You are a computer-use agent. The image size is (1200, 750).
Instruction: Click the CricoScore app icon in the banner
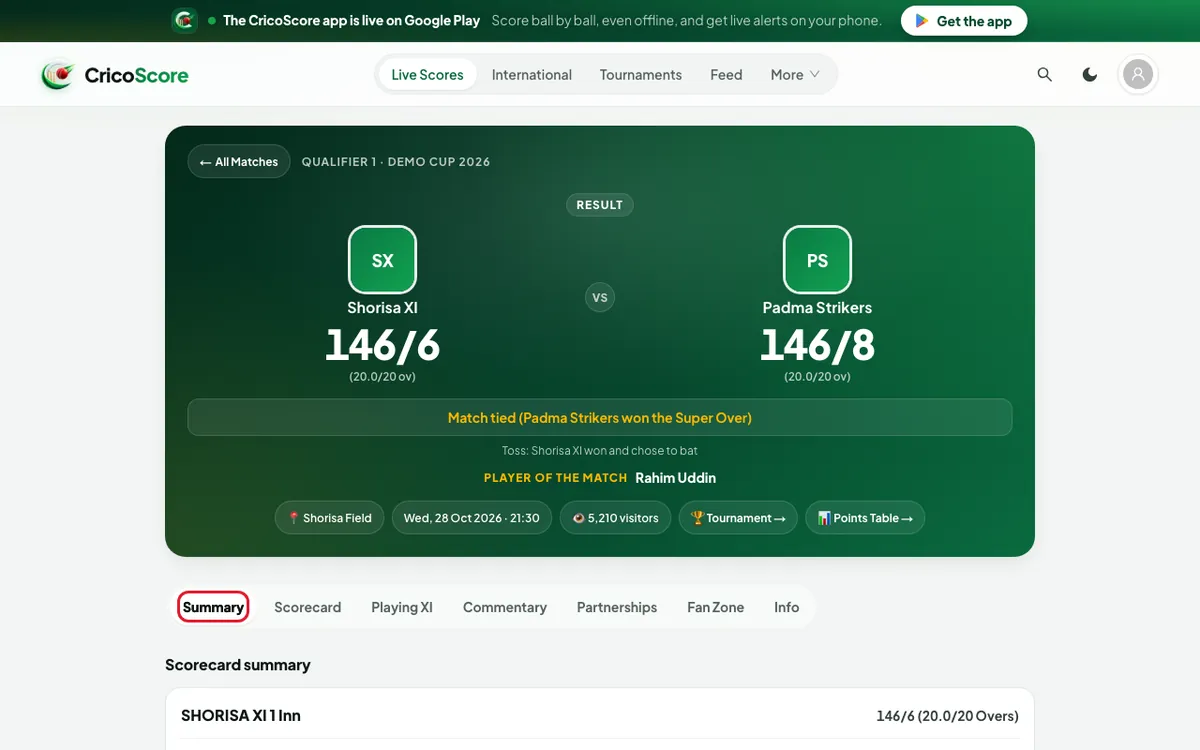(x=185, y=20)
